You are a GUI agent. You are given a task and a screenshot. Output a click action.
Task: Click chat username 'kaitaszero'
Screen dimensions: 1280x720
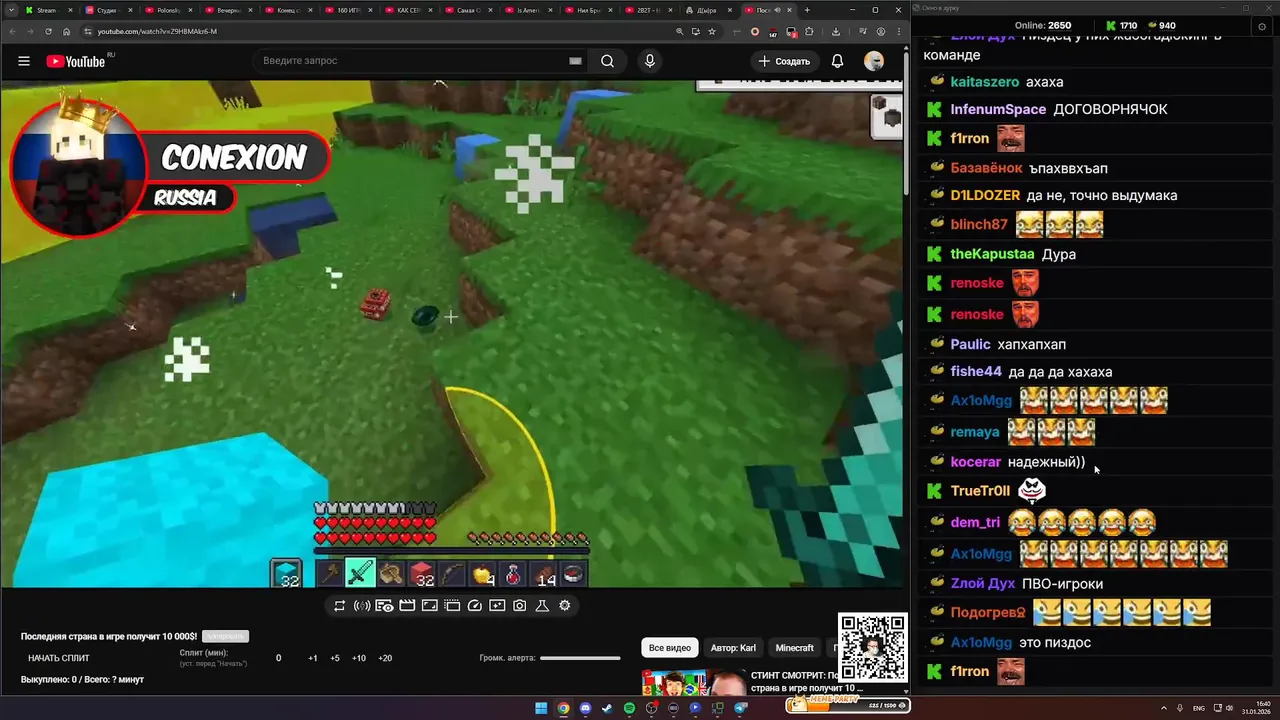(985, 82)
